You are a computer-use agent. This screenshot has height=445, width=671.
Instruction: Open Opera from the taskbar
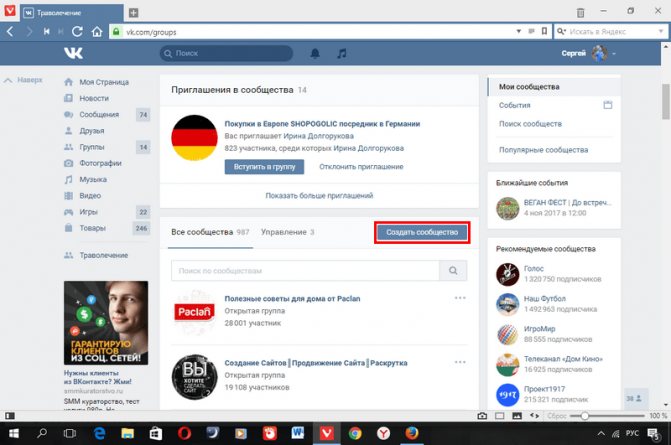(184, 434)
